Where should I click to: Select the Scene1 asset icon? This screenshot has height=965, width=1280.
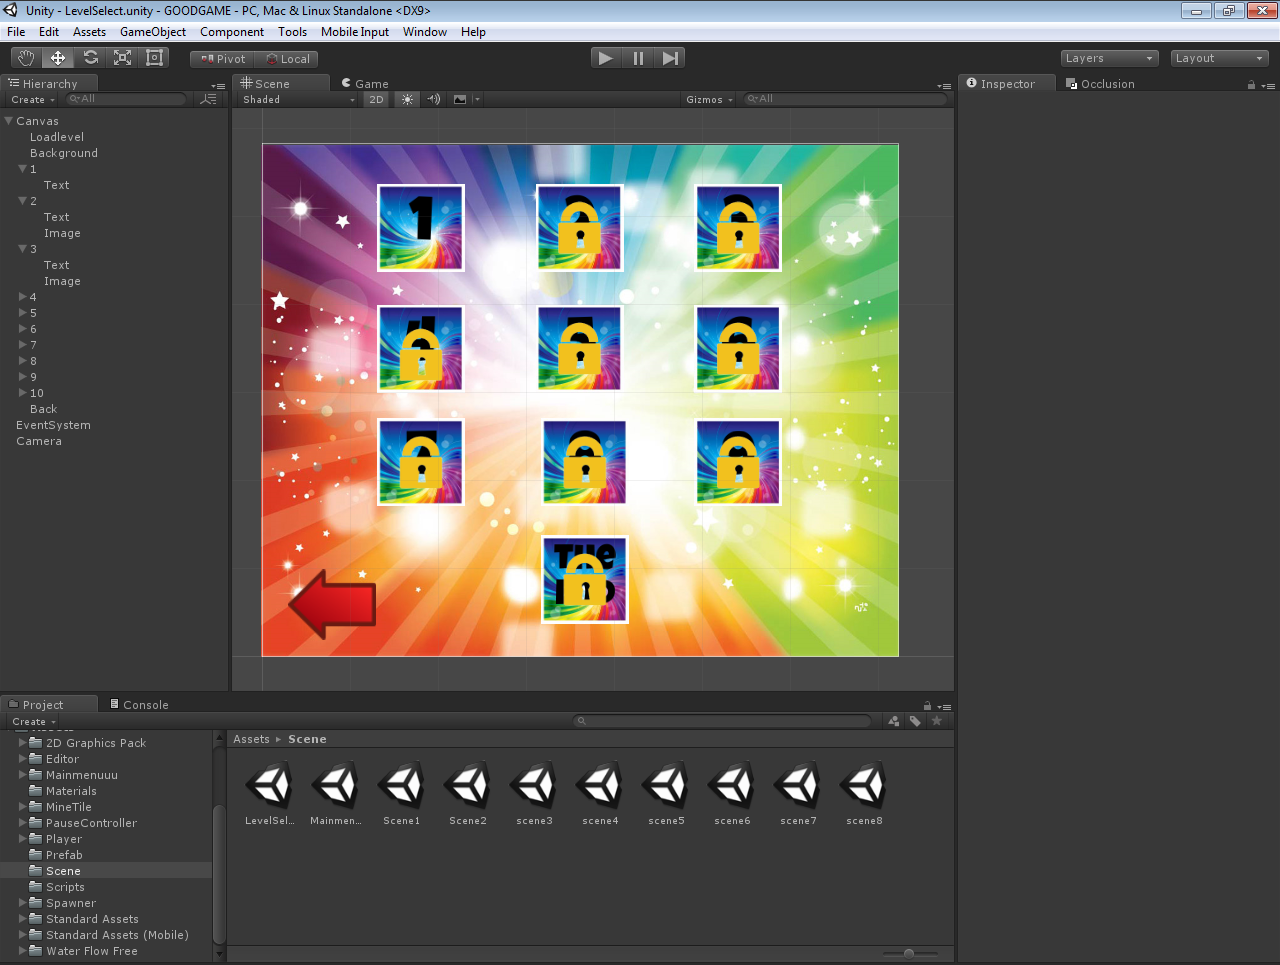[402, 786]
